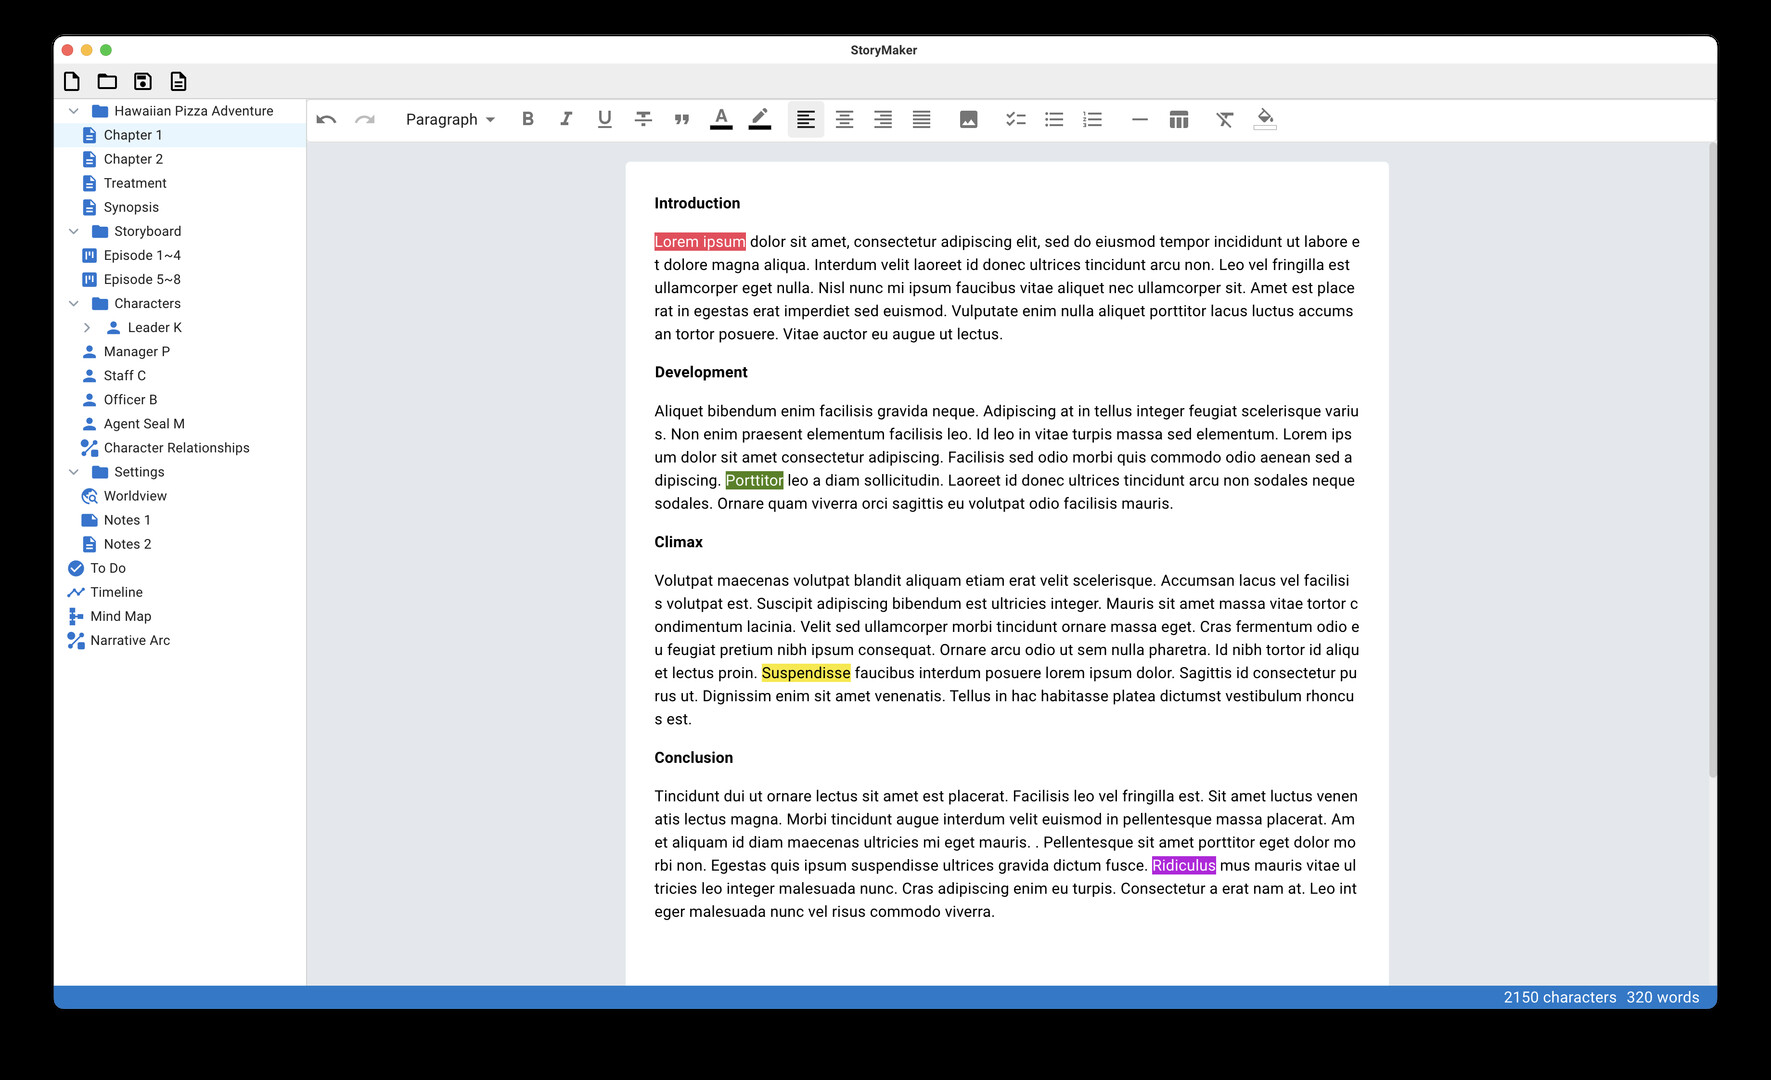Insert a block quote

(682, 119)
